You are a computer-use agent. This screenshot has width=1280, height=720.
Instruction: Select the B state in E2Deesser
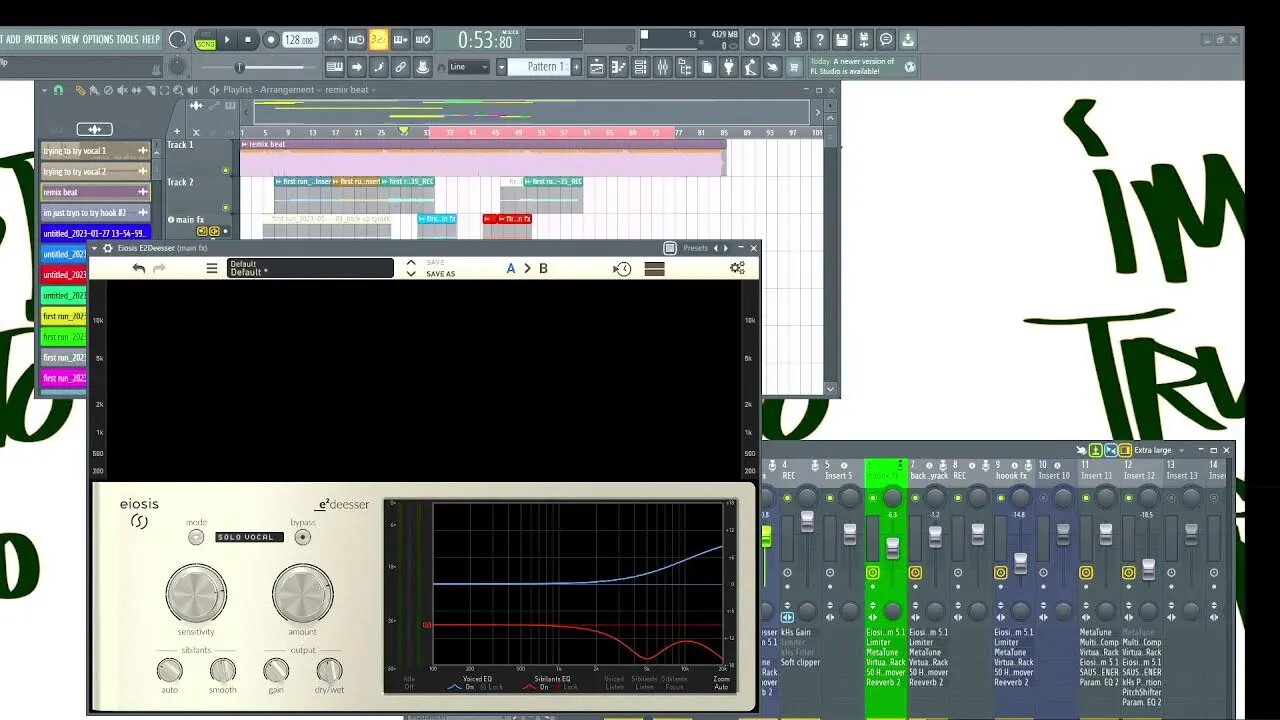(x=544, y=268)
